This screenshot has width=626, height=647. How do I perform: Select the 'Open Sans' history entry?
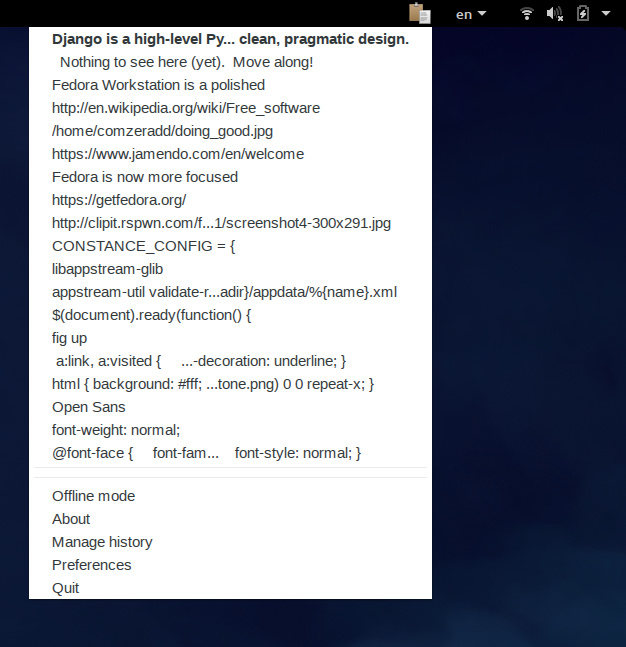coord(230,407)
